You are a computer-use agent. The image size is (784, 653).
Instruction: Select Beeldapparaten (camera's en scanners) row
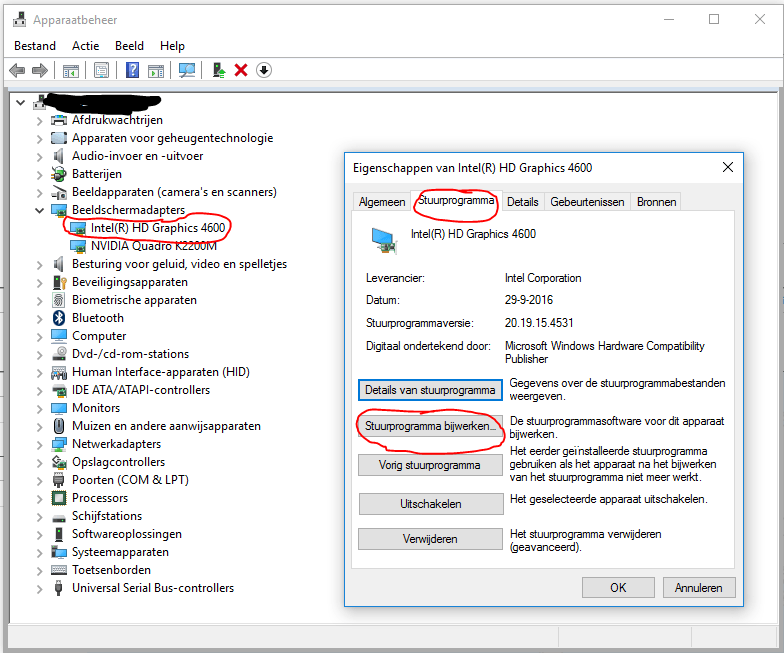pos(174,192)
